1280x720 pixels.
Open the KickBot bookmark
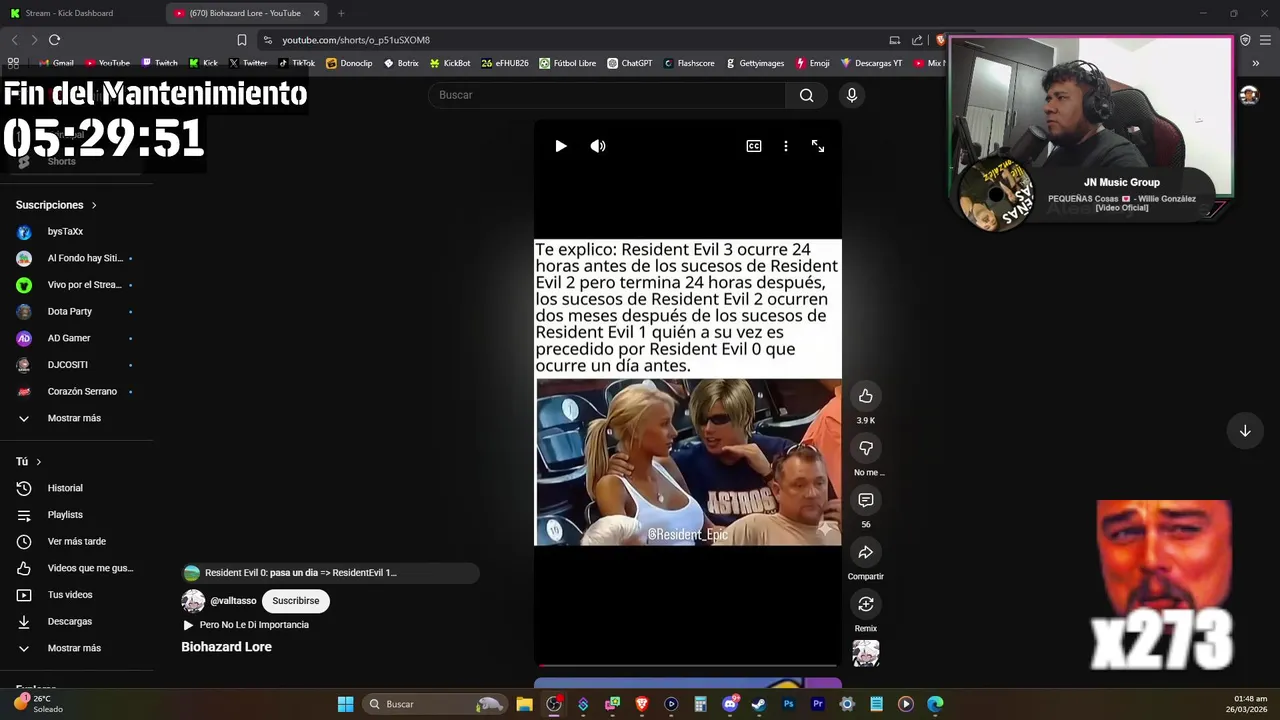coord(450,63)
